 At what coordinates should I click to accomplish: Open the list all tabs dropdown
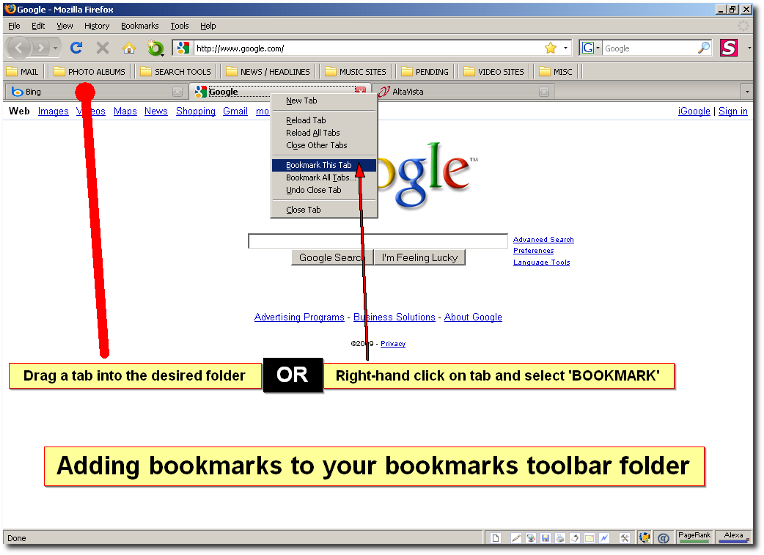point(747,92)
